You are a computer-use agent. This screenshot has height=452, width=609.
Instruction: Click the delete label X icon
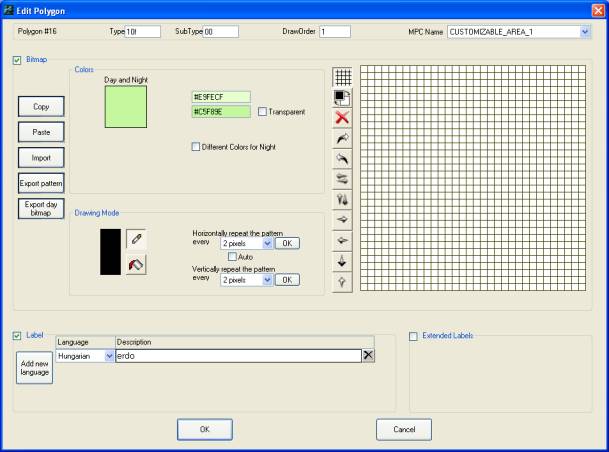point(368,355)
